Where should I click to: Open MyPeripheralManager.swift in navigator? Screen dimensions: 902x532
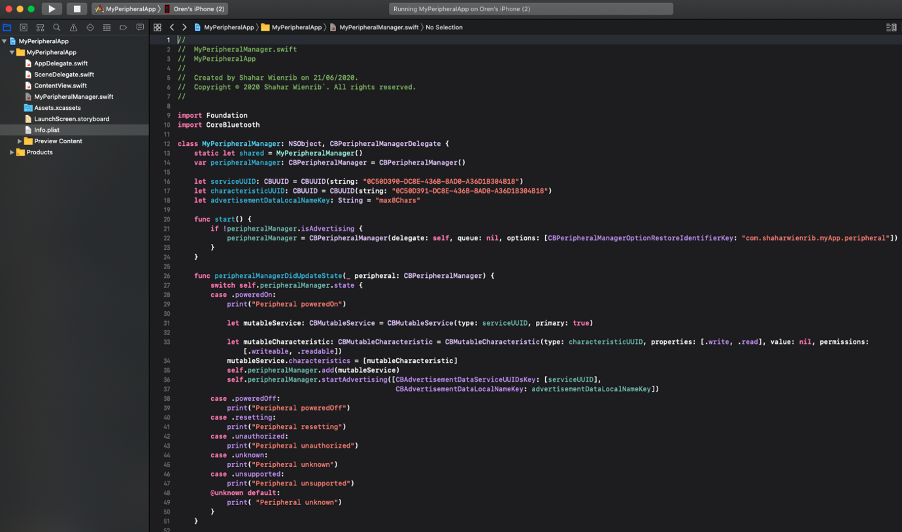73,97
